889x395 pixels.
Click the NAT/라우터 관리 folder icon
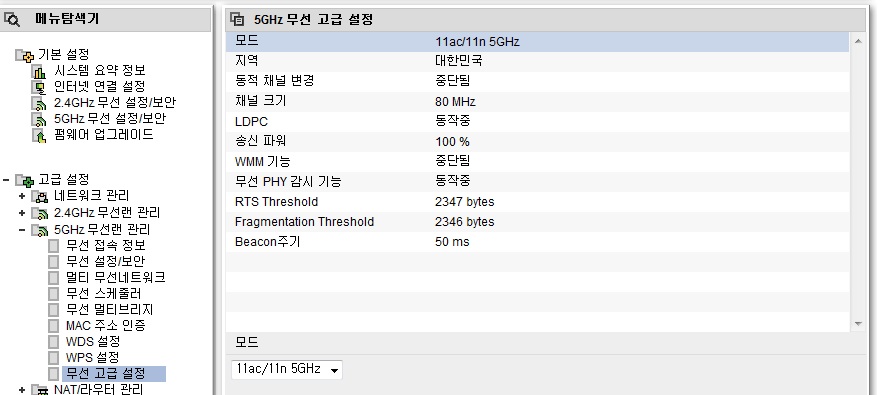pos(40,390)
